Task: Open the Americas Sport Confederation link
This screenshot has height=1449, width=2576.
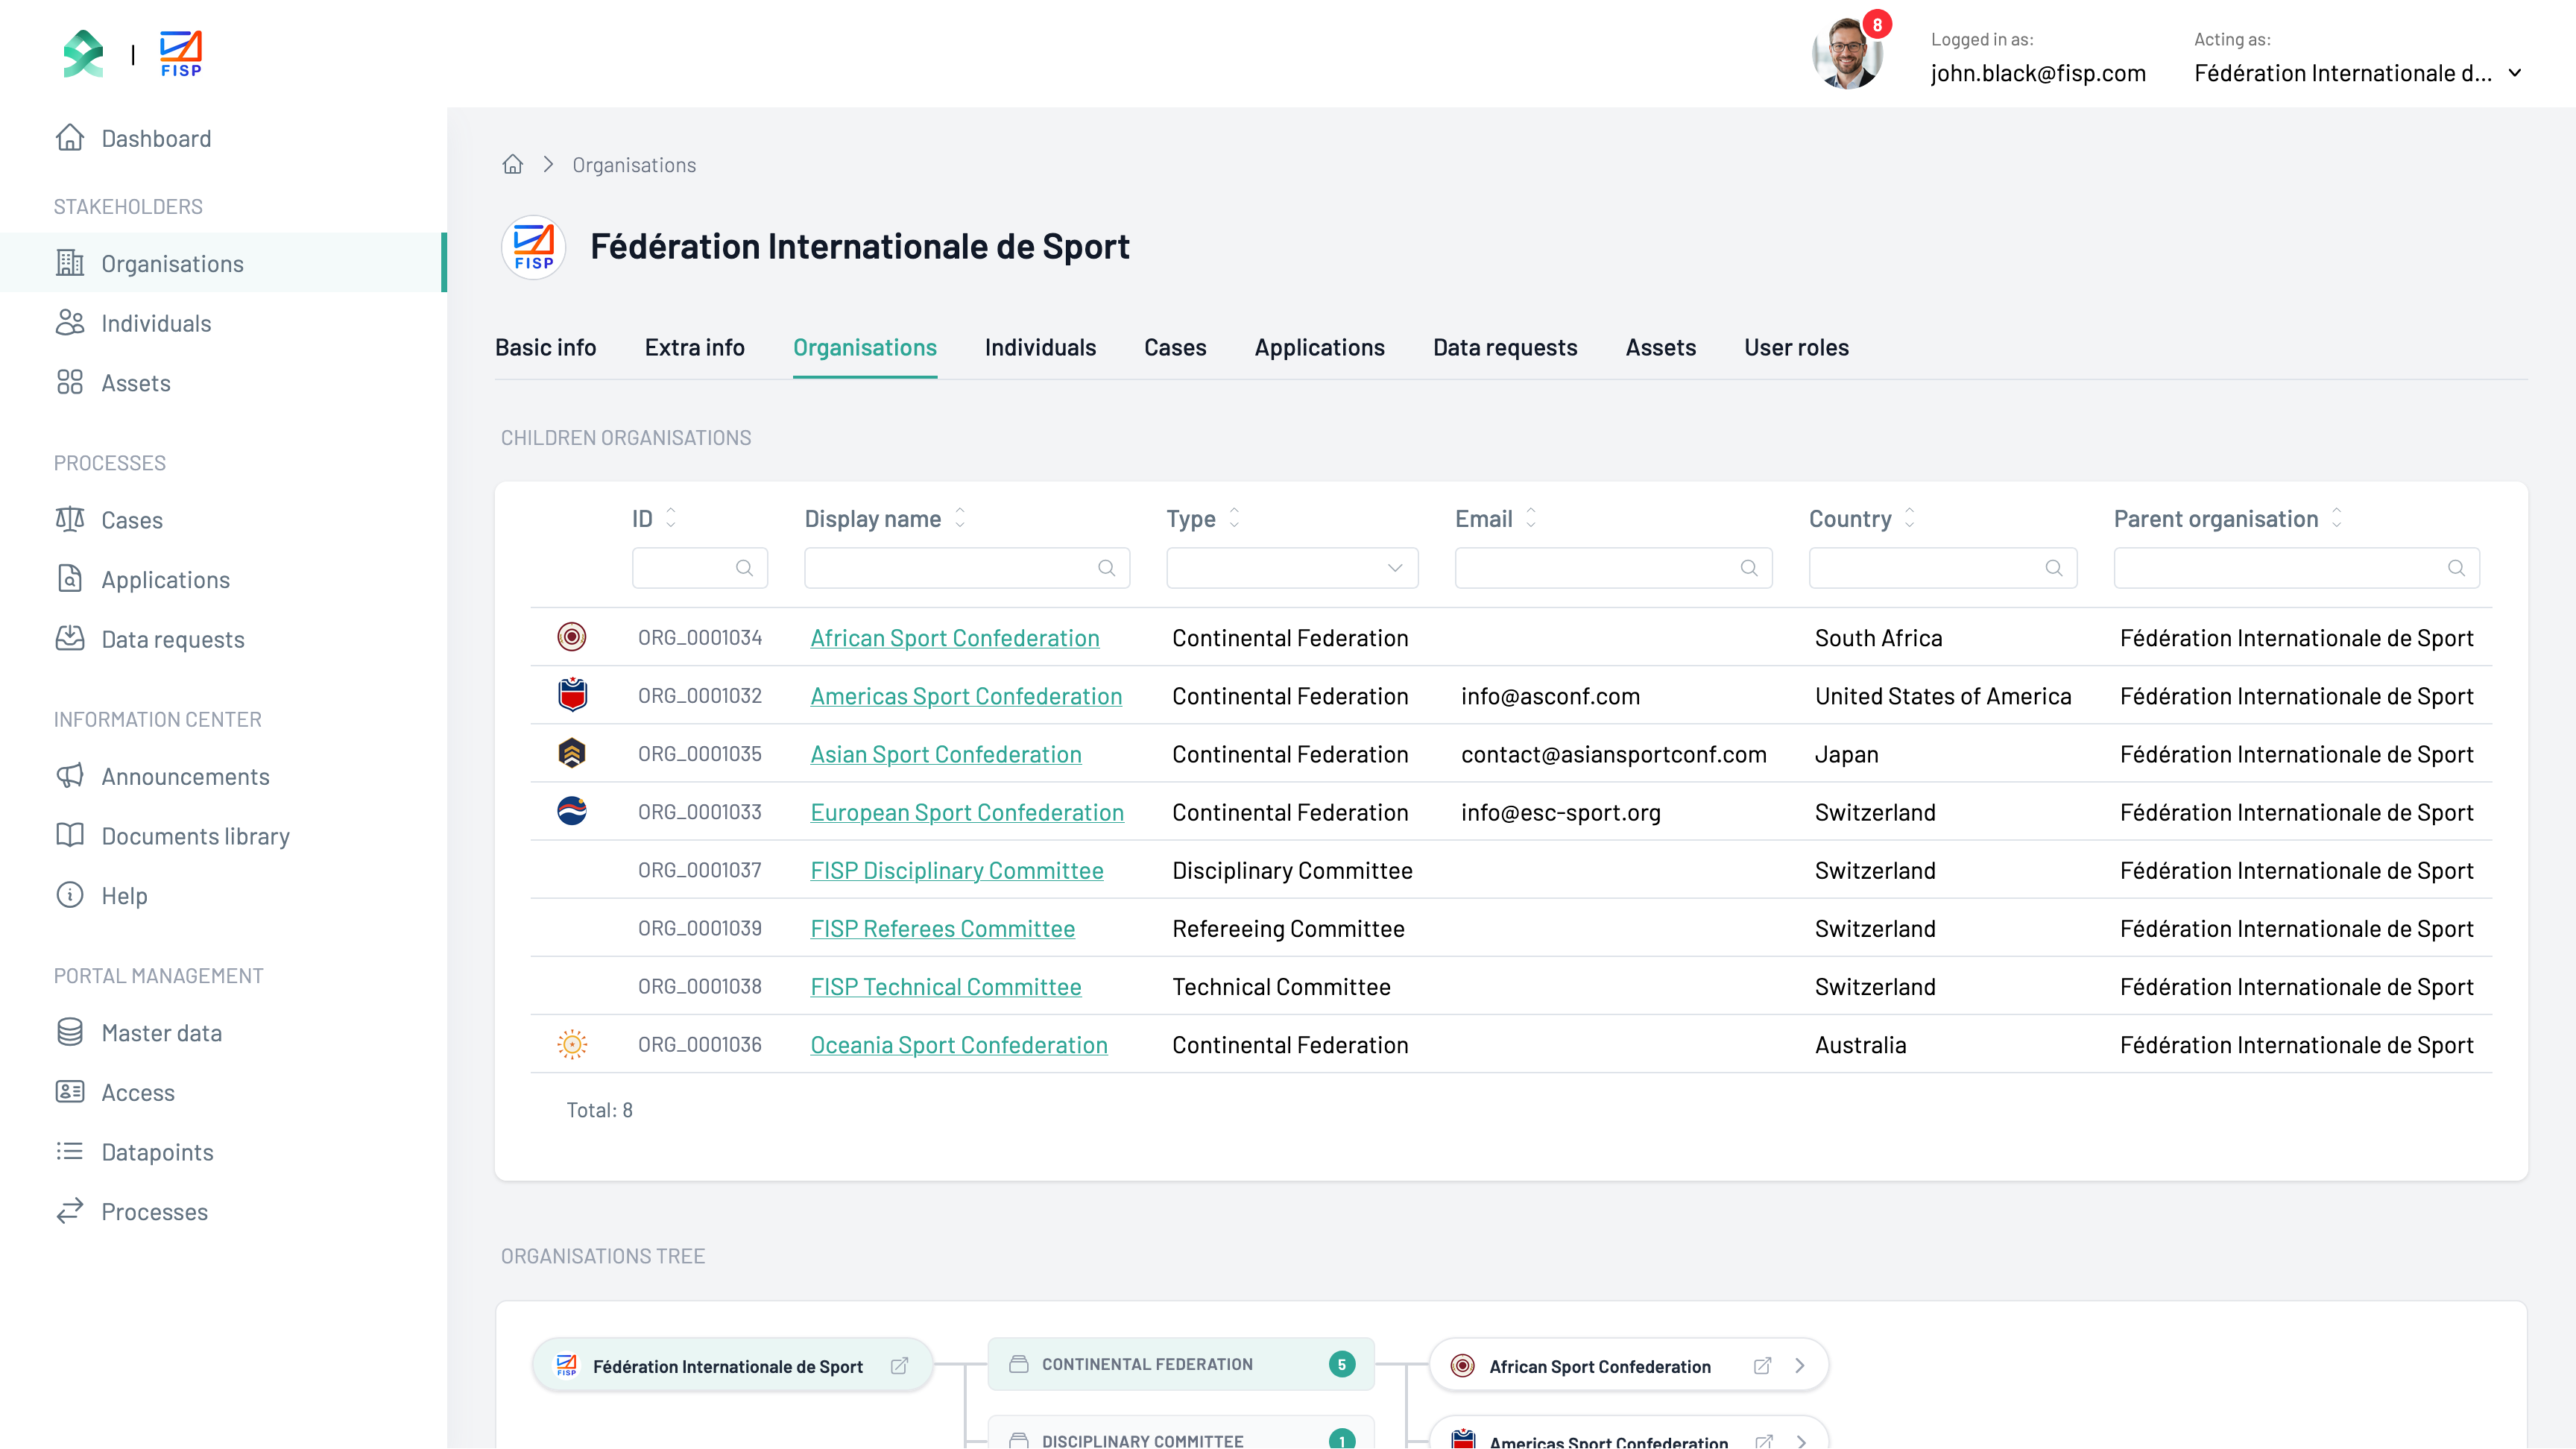Action: coord(966,696)
